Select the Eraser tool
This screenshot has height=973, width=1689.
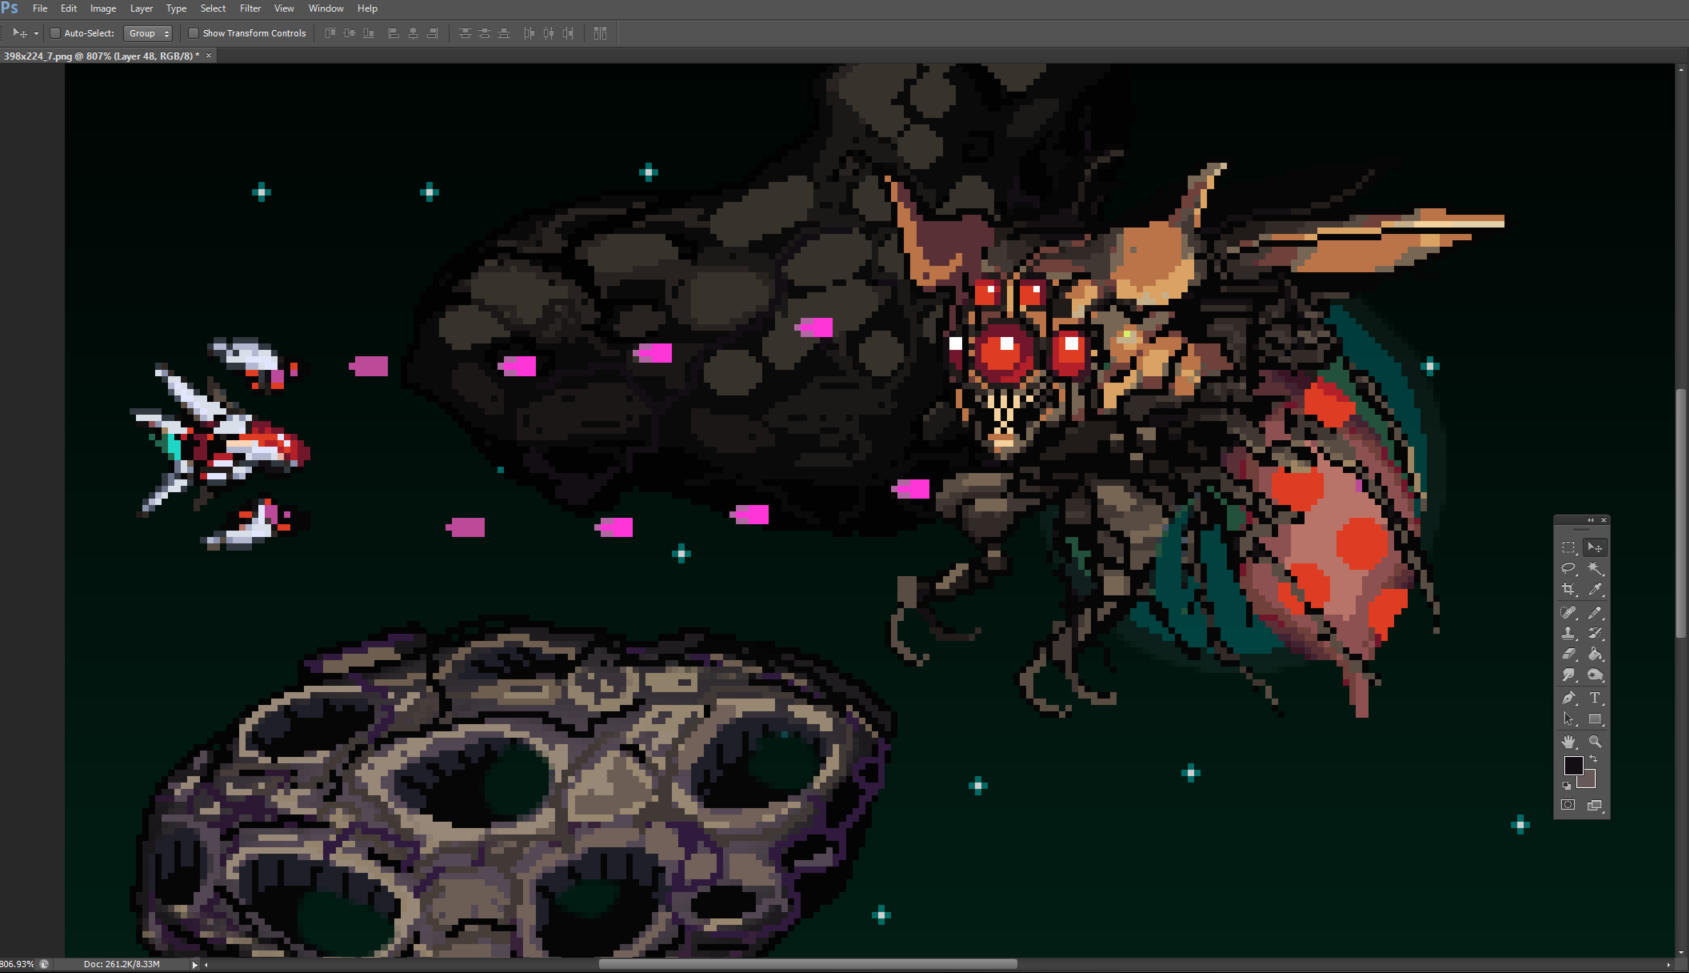pos(1568,654)
